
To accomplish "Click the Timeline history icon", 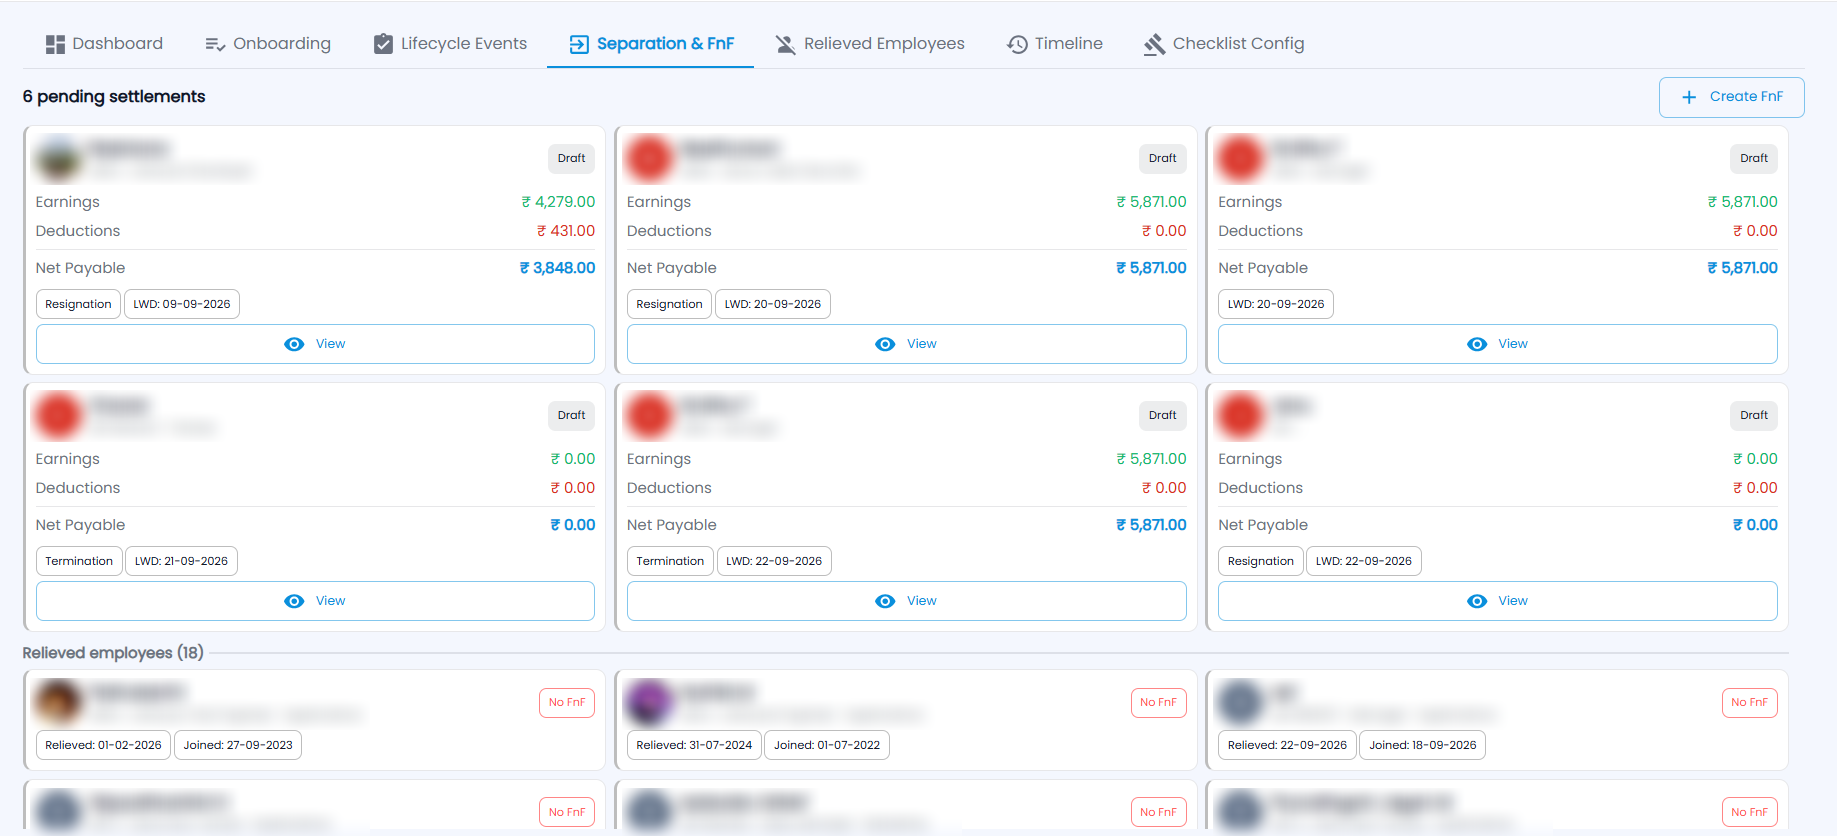I will (x=1017, y=44).
